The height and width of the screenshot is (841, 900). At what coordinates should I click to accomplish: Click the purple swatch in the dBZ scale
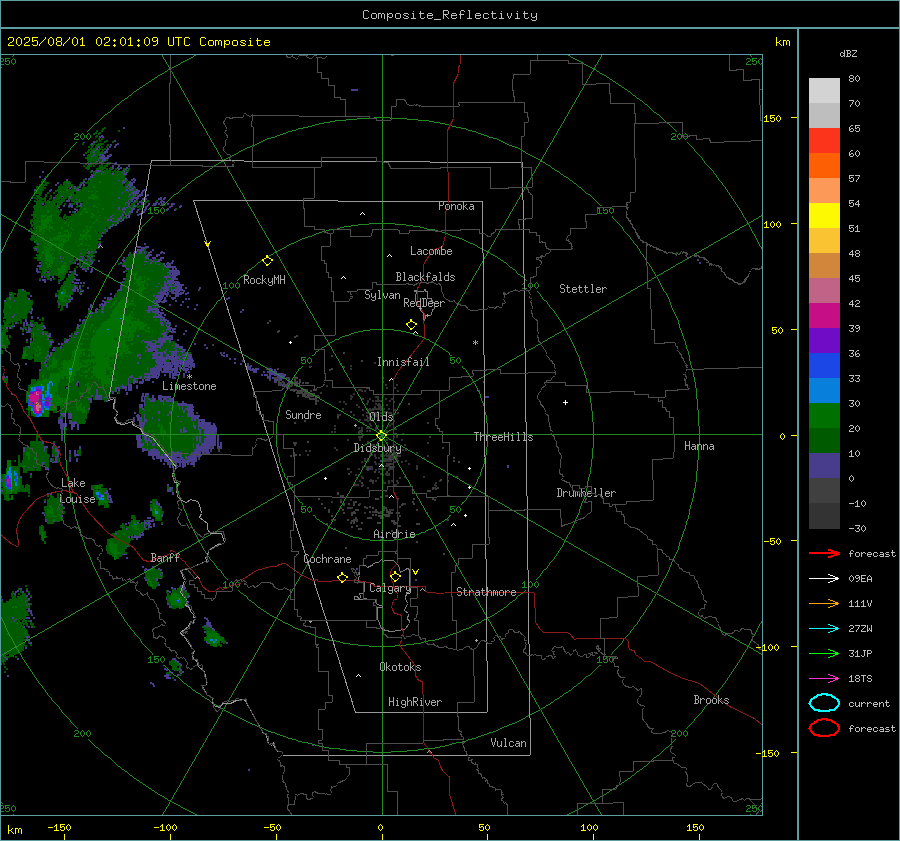tap(824, 340)
